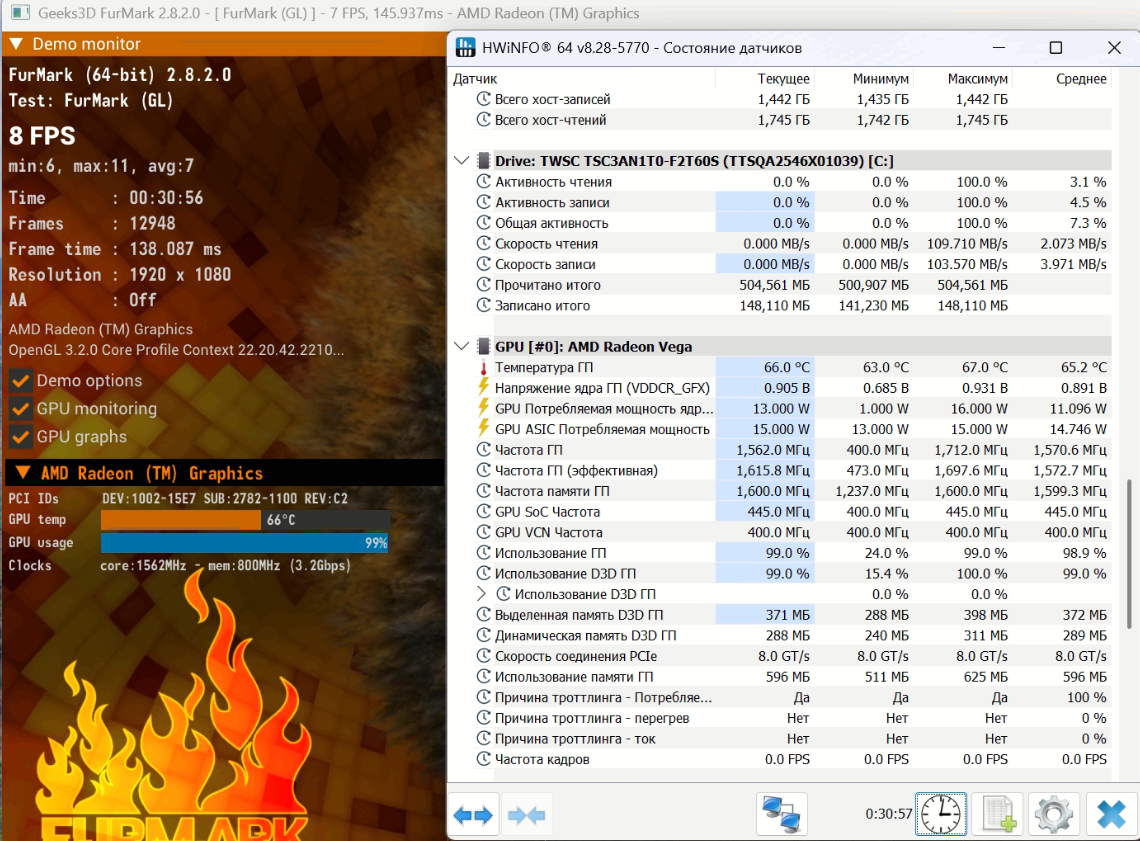Click lightning icon beside GPU Потребляемая мощность ядр
The width and height of the screenshot is (1140, 841).
[x=483, y=408]
